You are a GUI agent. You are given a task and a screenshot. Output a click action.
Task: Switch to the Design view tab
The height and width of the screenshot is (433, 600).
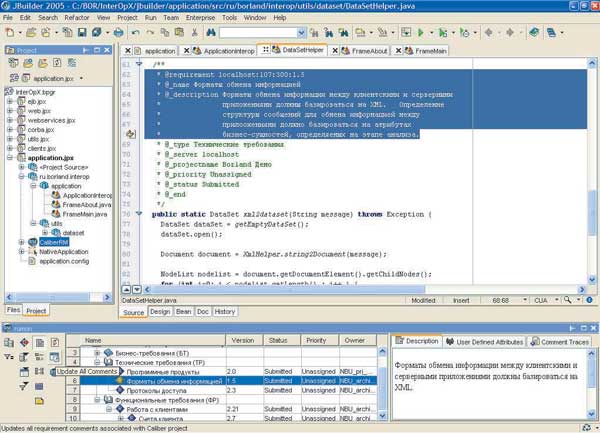[160, 312]
